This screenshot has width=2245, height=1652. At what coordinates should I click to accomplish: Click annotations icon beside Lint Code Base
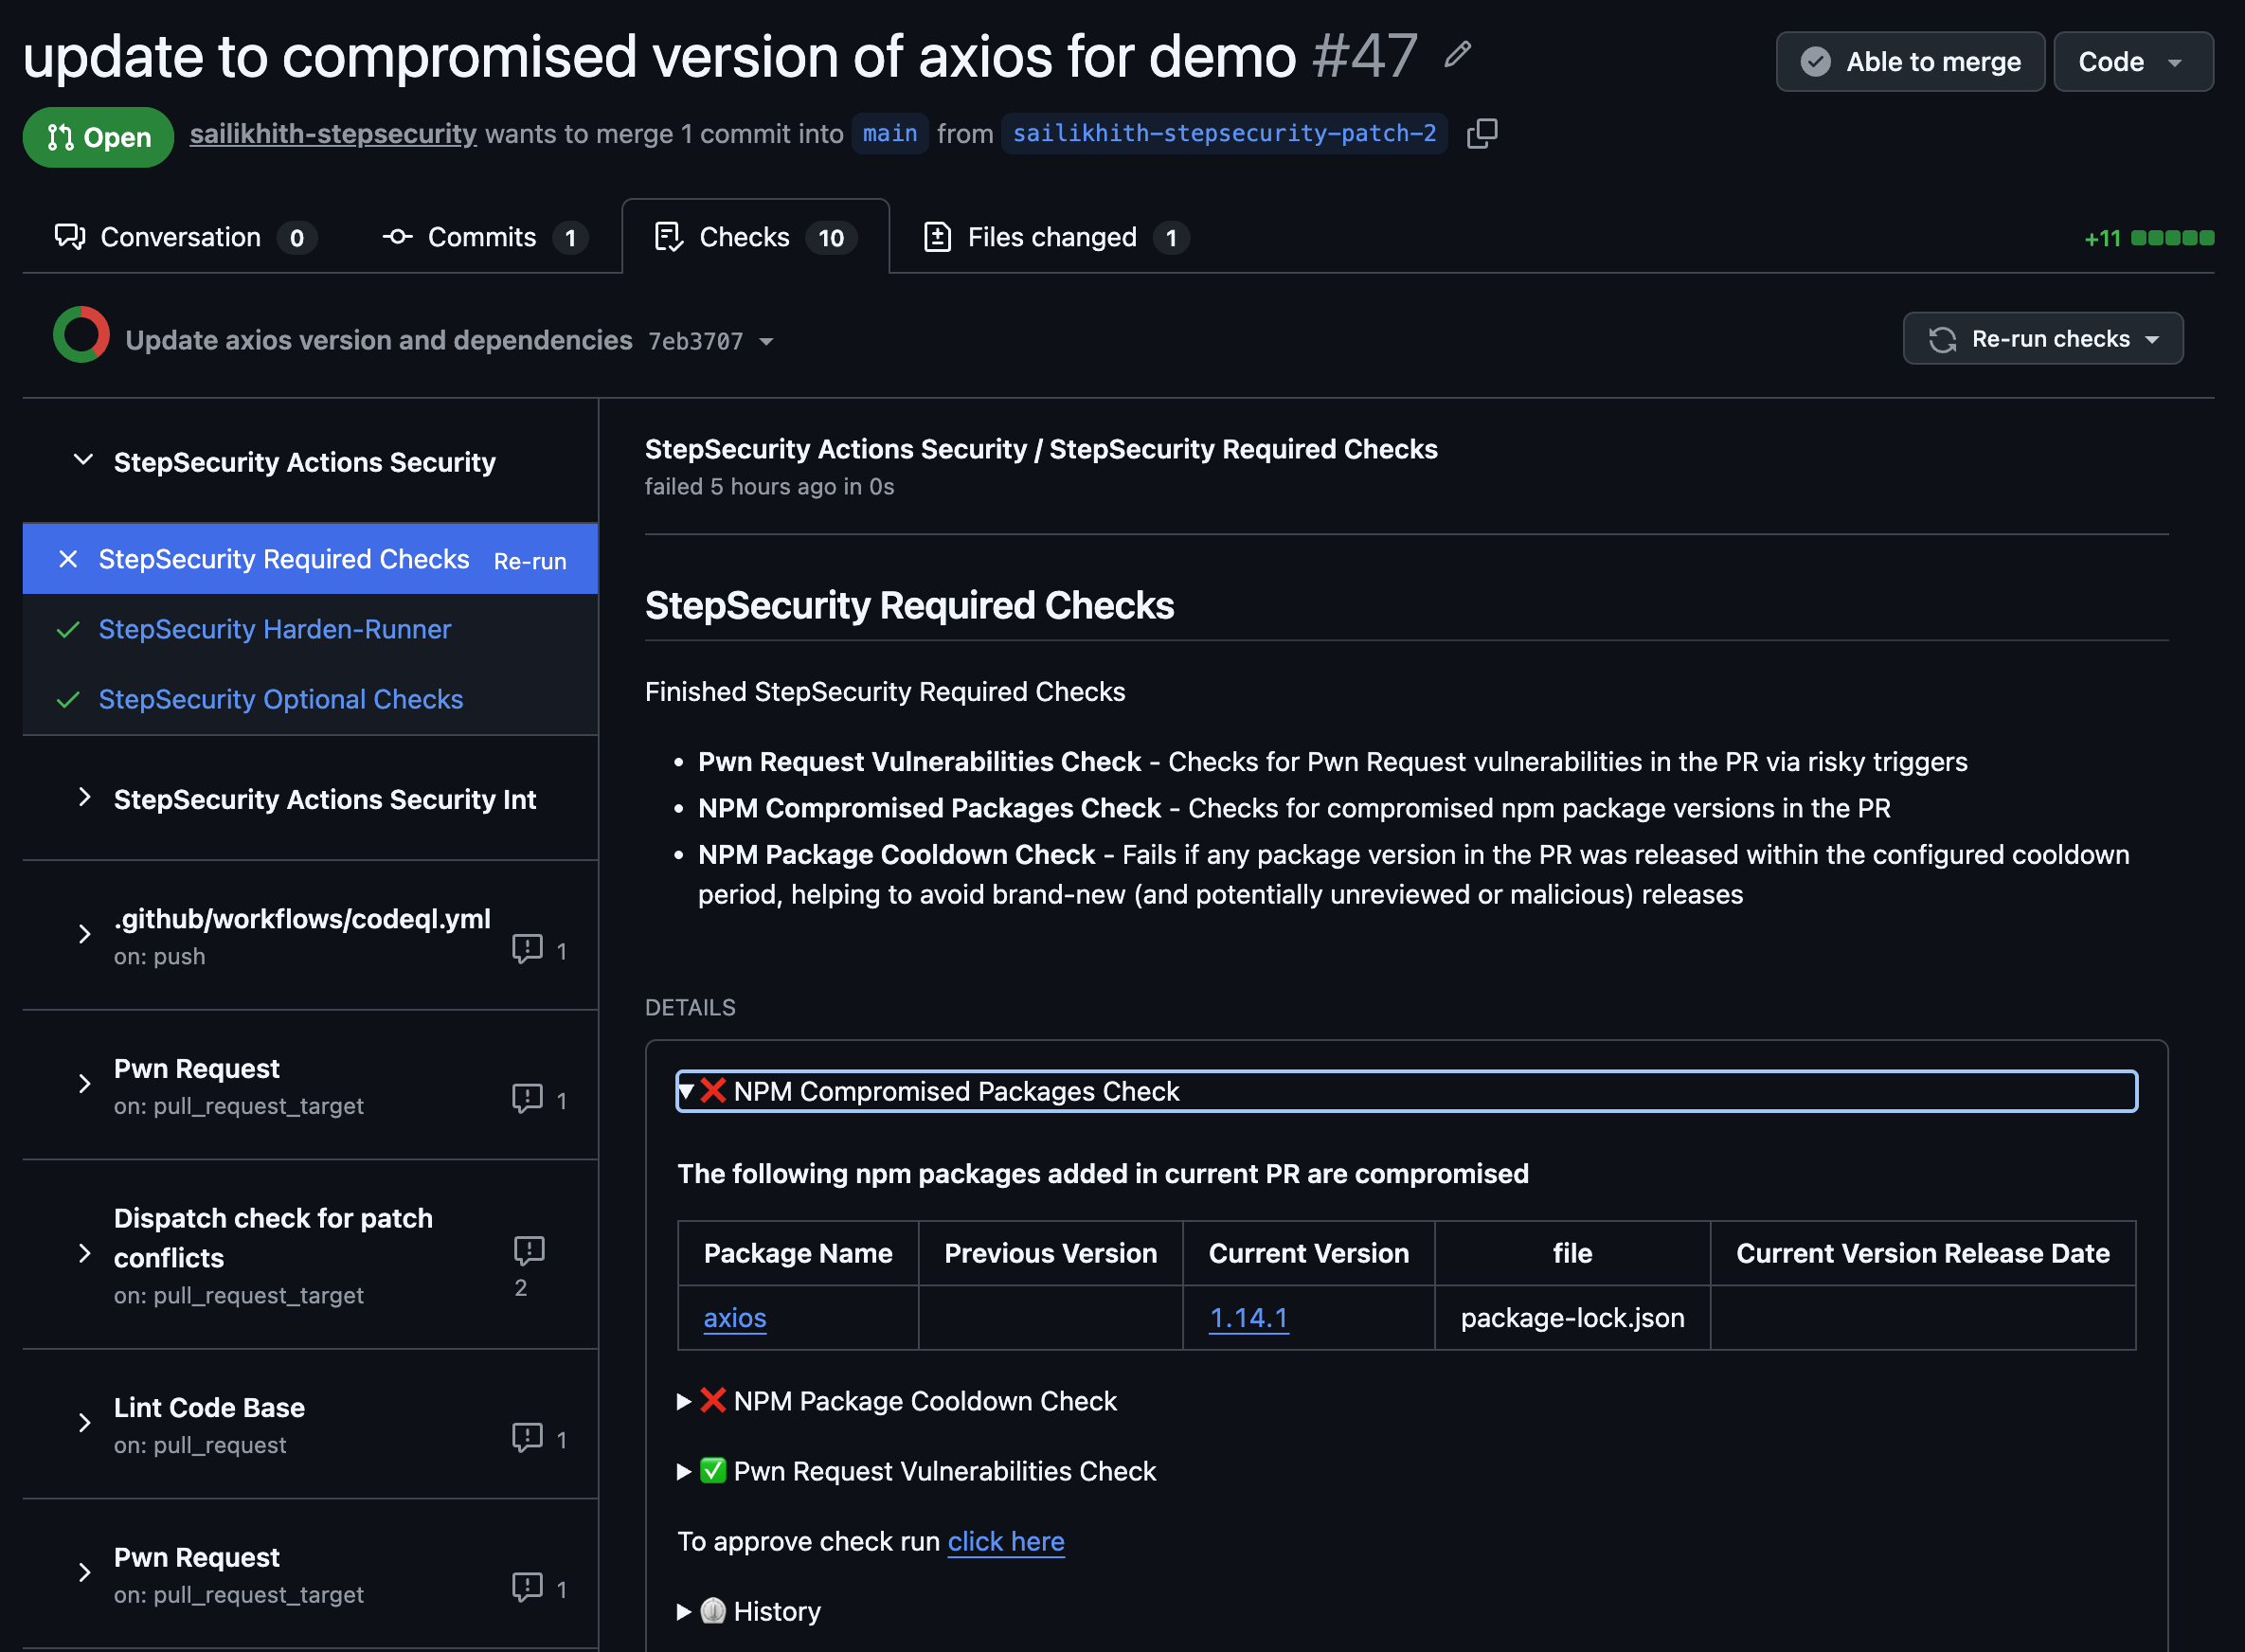click(x=527, y=1437)
